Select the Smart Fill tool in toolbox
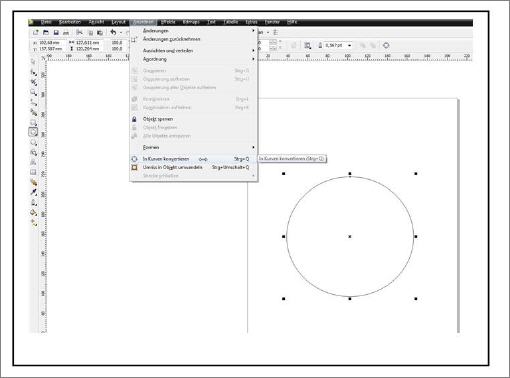Viewport: 510px width, 378px height. pyautogui.click(x=33, y=112)
